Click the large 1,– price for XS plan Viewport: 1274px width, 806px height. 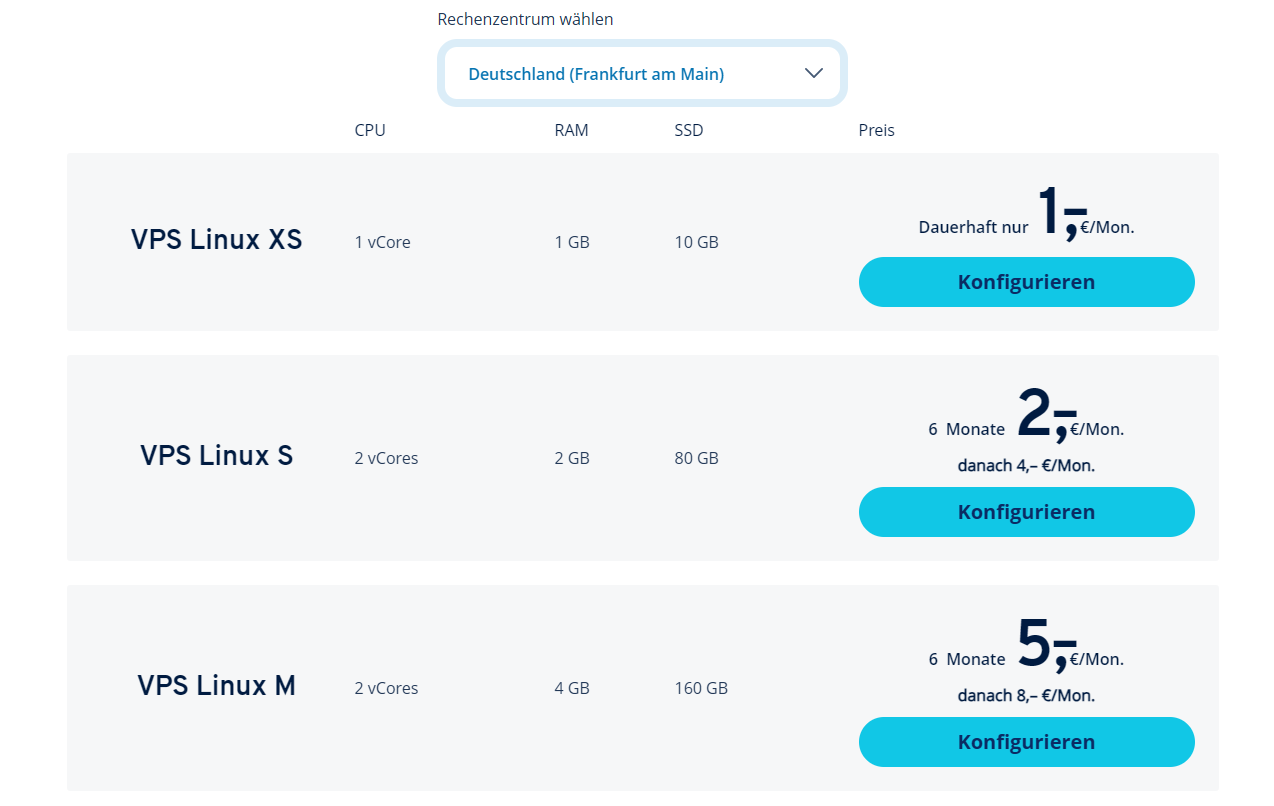(x=1061, y=211)
